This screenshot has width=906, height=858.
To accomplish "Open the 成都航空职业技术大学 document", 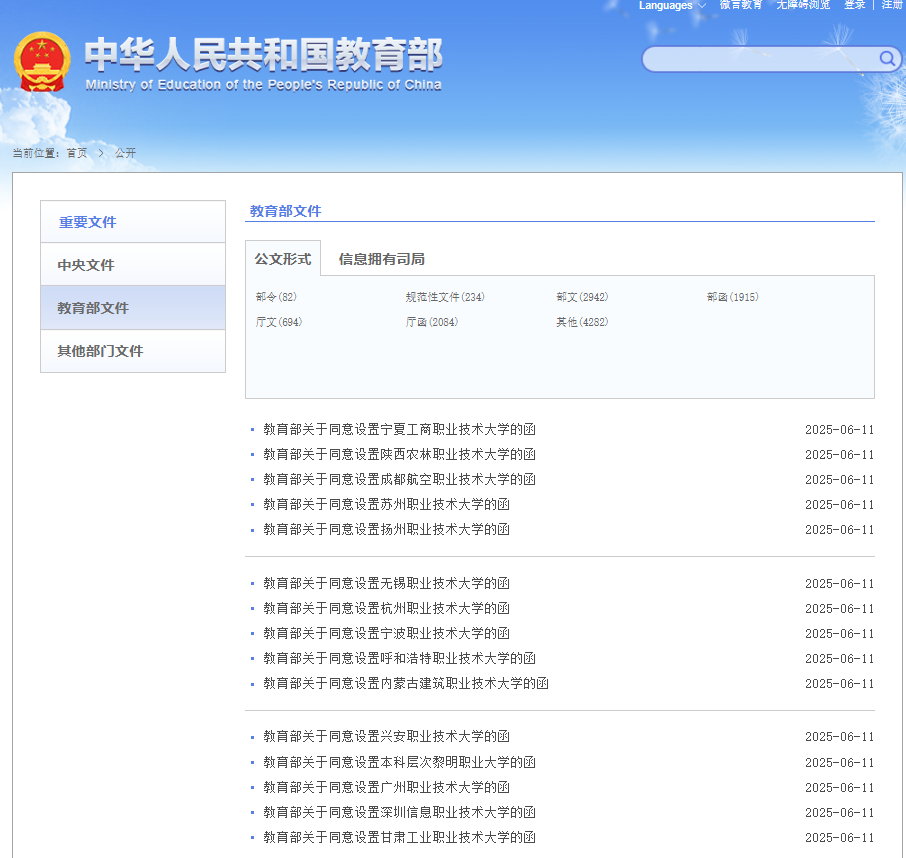I will click(399, 480).
